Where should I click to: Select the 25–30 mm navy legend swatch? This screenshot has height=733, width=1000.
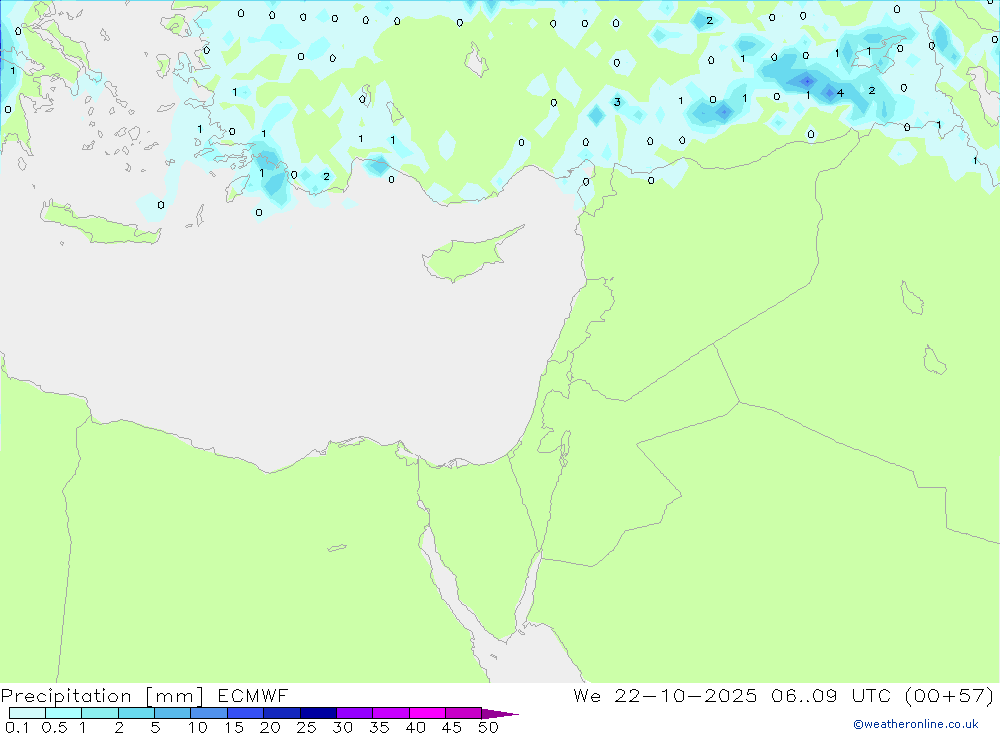(x=318, y=713)
